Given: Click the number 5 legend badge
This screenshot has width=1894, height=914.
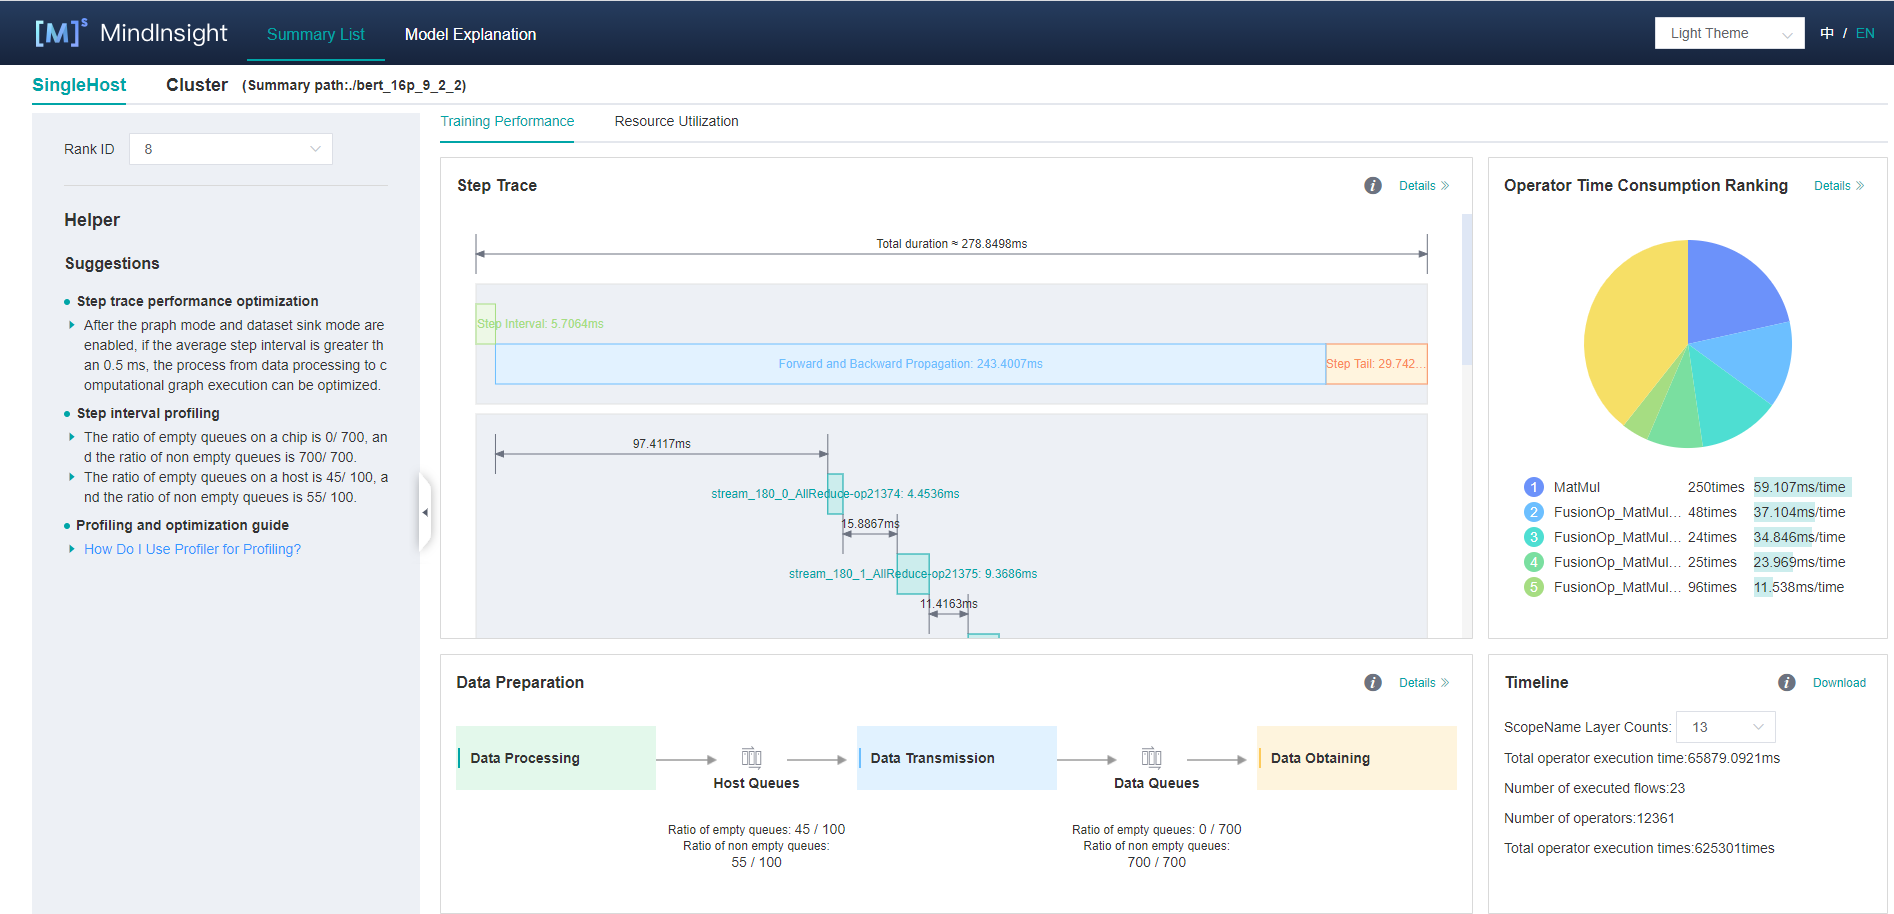Looking at the screenshot, I should point(1533,587).
